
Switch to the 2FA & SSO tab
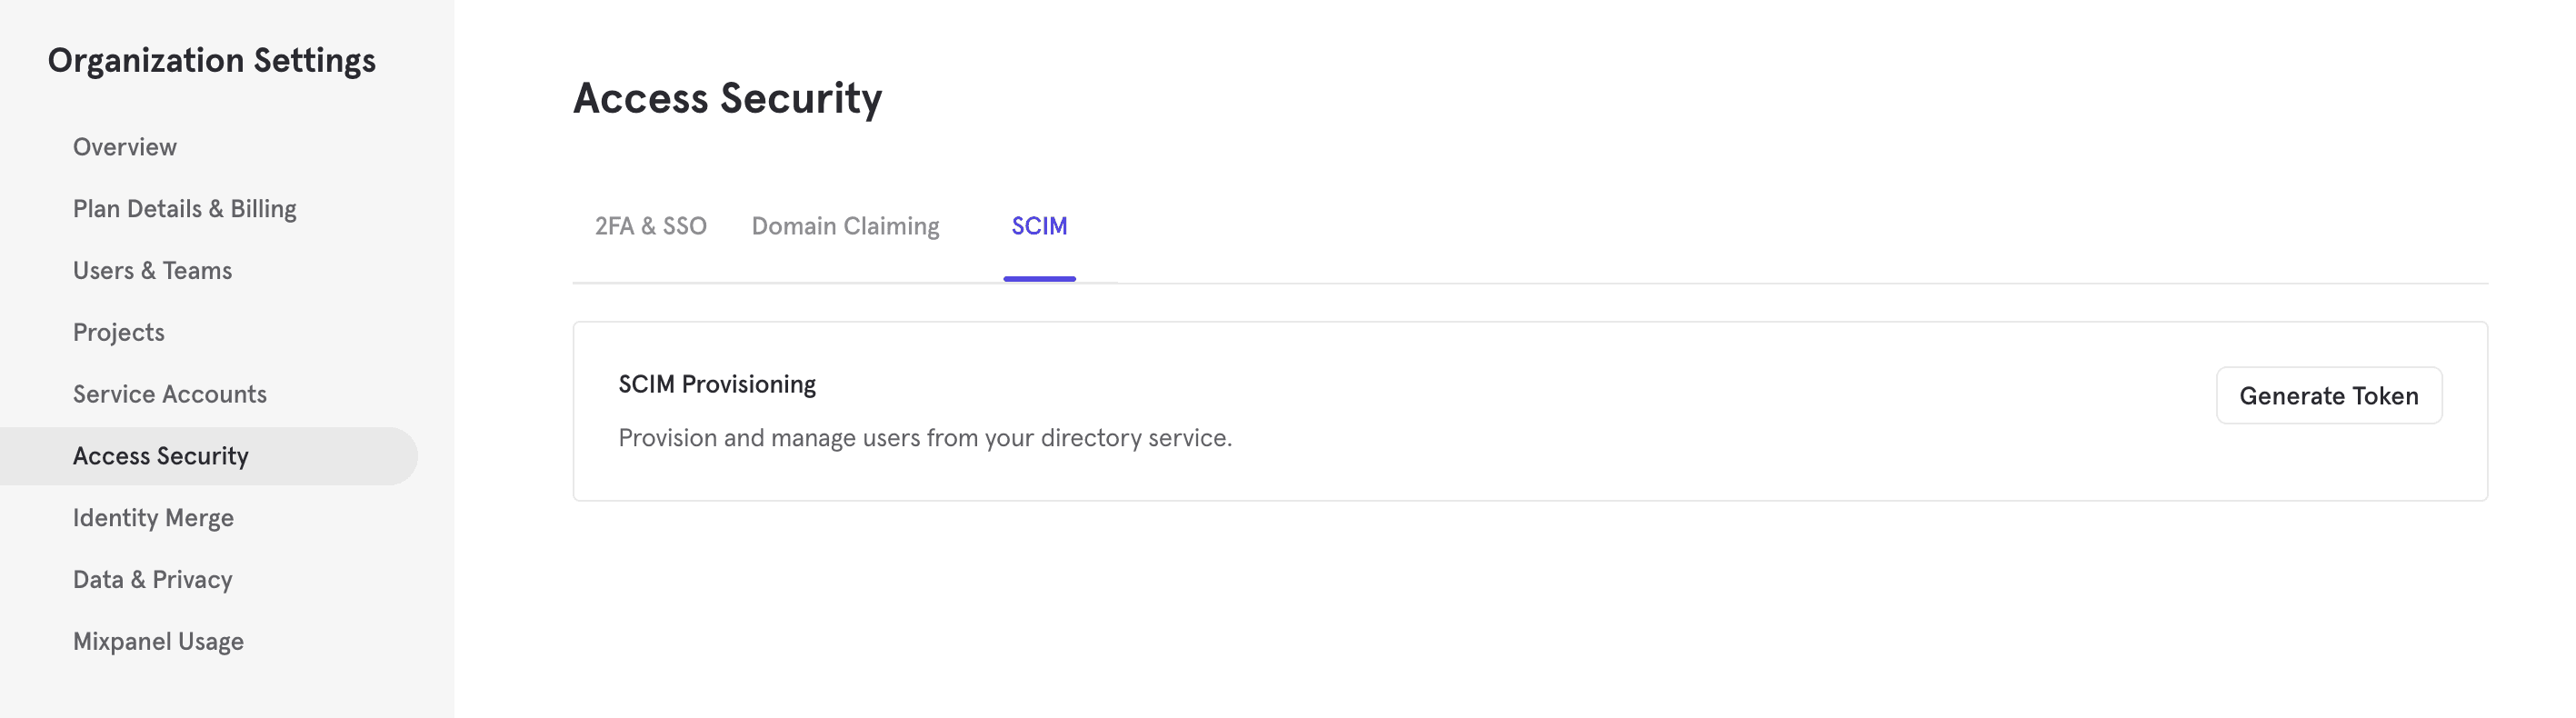[651, 226]
